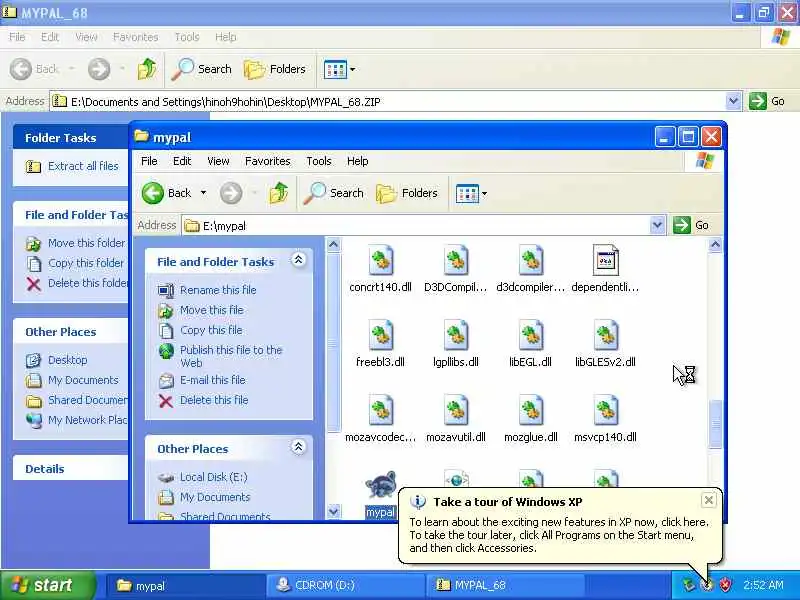Image resolution: width=800 pixels, height=600 pixels.
Task: Click task pane scroll down arrow
Action: point(333,511)
